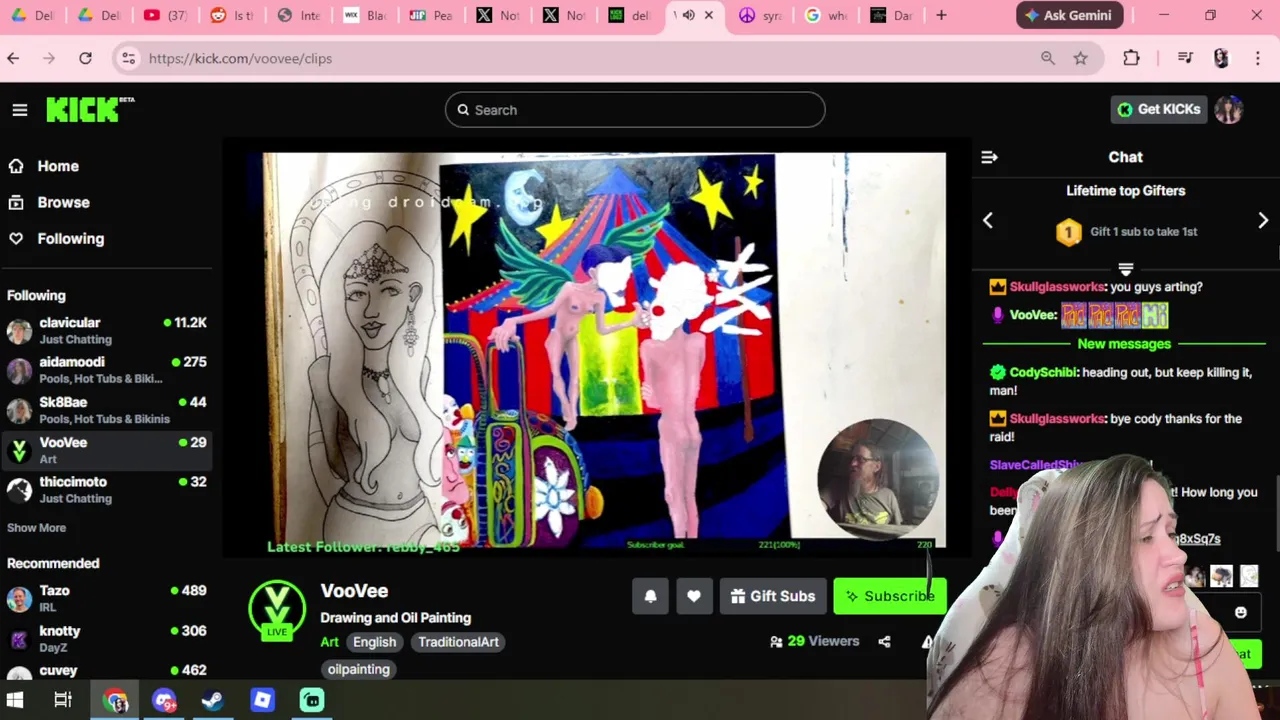
Task: Click the VooVee channel name heading
Action: 354,591
